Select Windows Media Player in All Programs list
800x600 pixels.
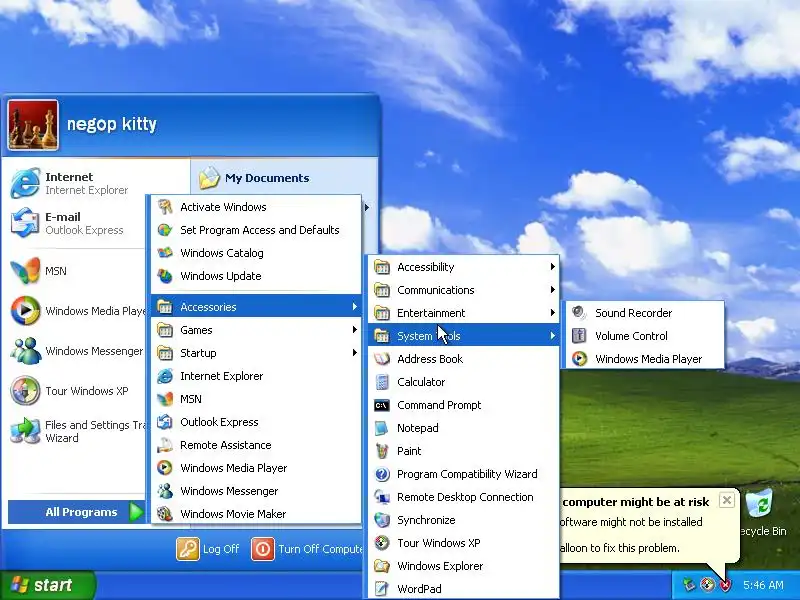(256, 468)
